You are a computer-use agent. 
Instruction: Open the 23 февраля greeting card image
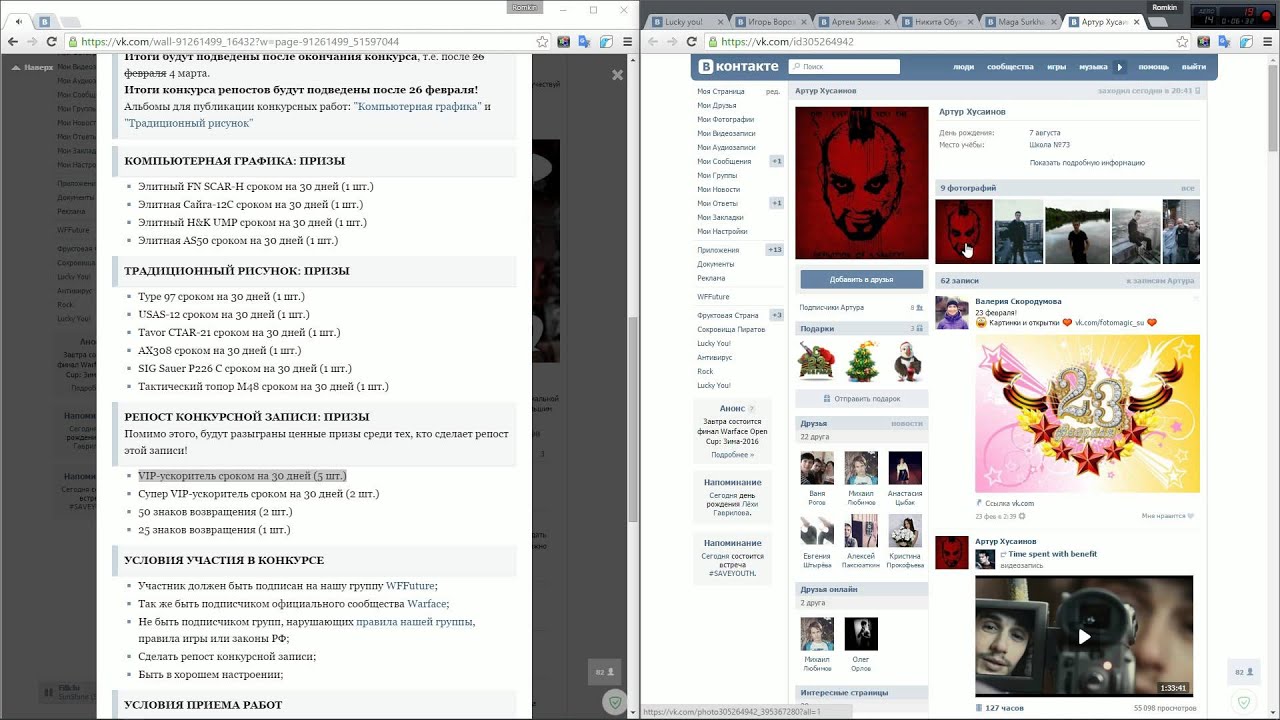point(1087,413)
